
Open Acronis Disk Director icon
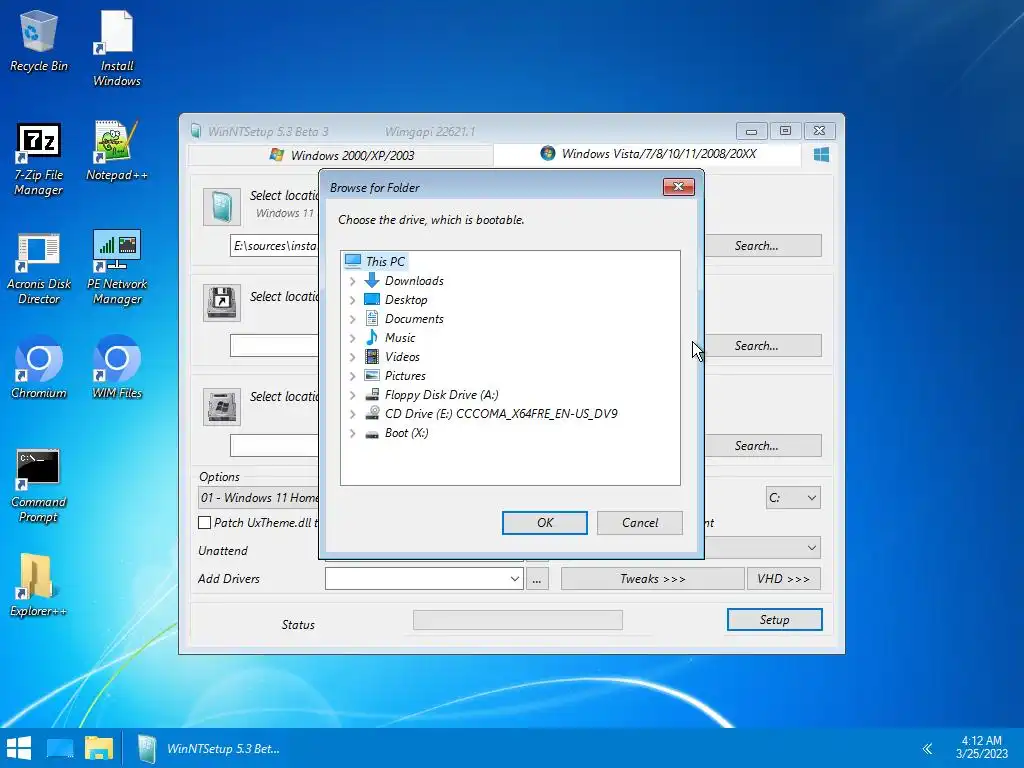coord(39,269)
